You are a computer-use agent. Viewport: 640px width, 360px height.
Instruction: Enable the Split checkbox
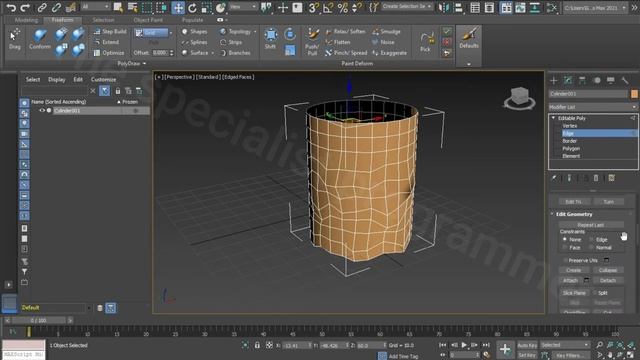pyautogui.click(x=595, y=293)
